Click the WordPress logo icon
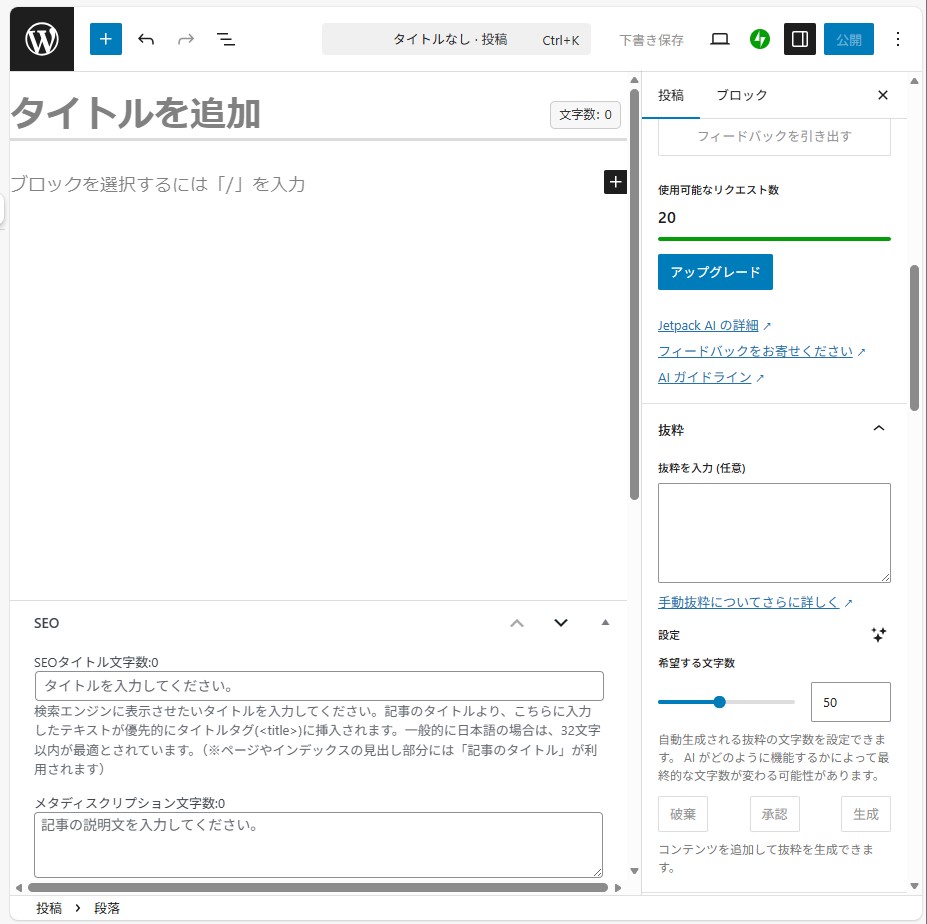The width and height of the screenshot is (927, 924). (x=42, y=40)
